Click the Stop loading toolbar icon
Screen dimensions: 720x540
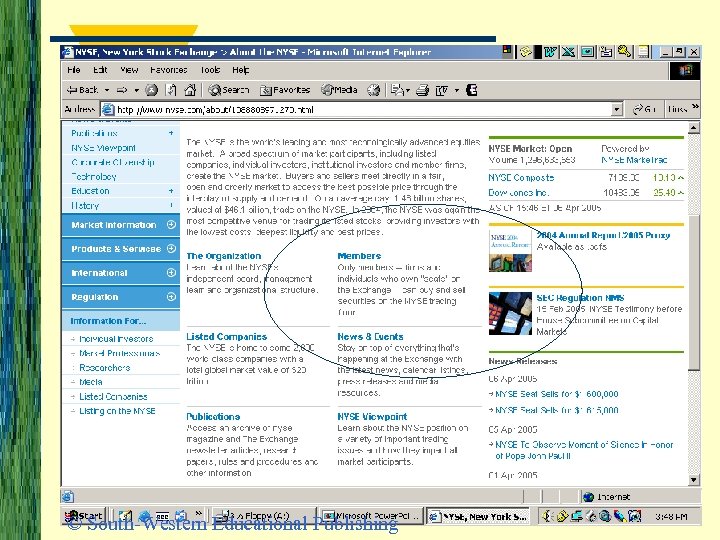click(151, 90)
